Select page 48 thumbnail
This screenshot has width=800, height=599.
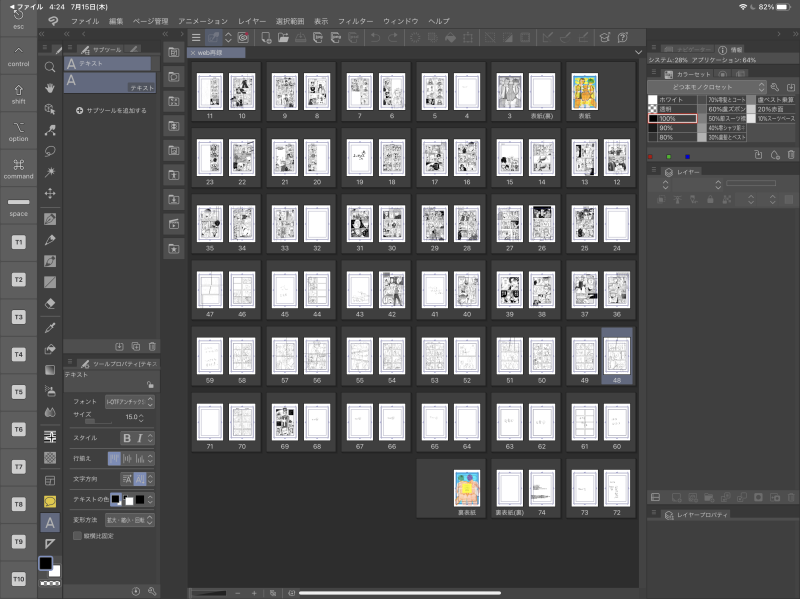(617, 356)
